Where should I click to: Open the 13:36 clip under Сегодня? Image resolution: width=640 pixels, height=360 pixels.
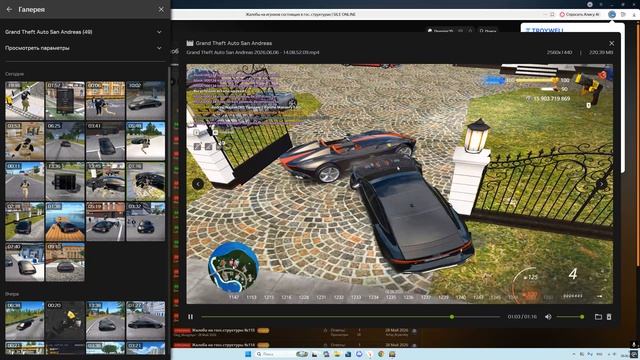coord(65,181)
